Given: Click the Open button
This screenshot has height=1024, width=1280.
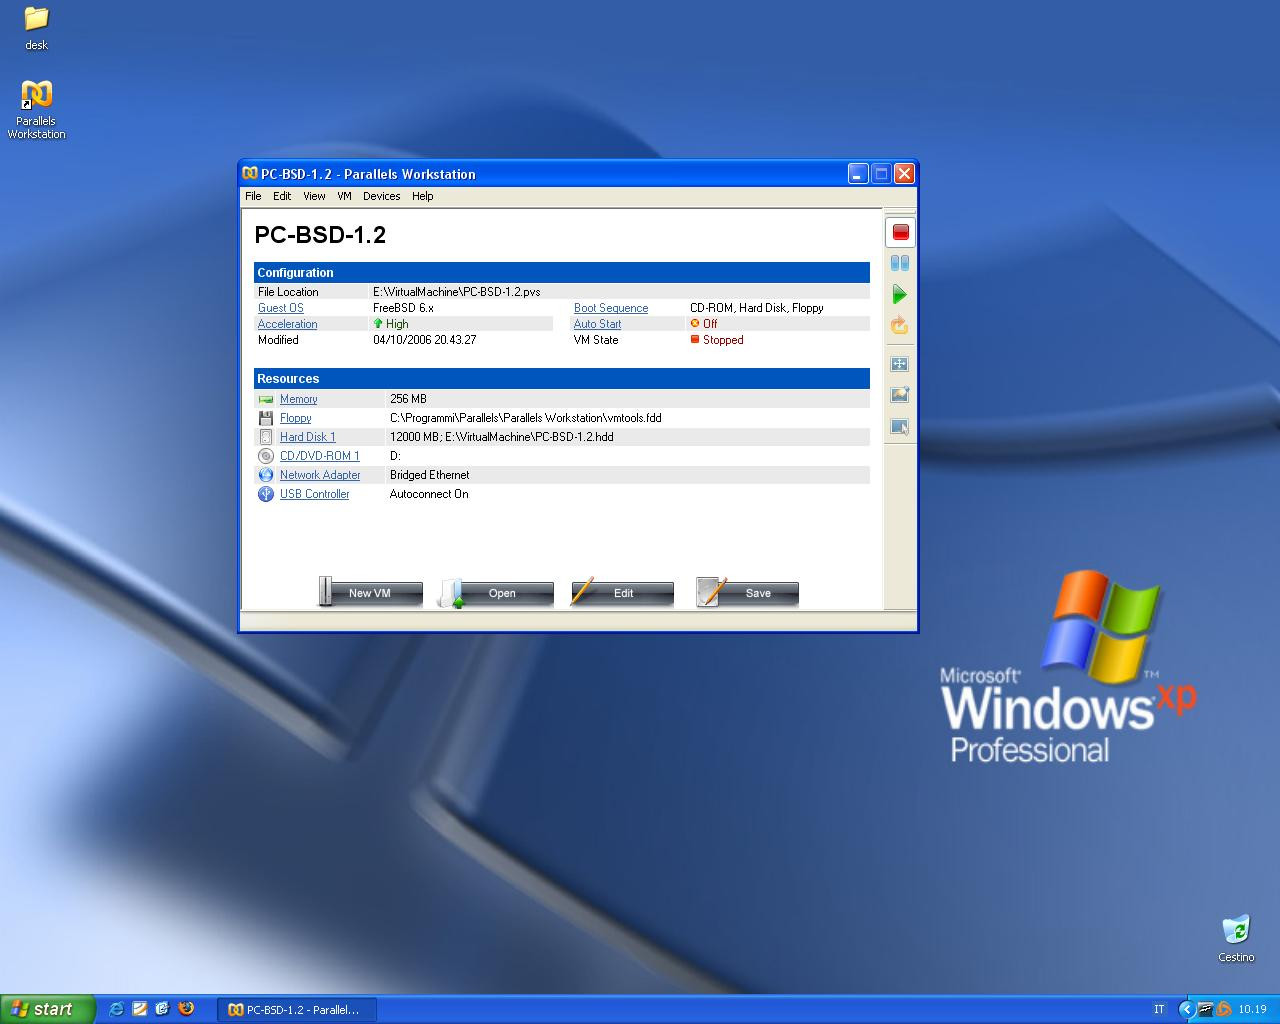Looking at the screenshot, I should tap(496, 593).
